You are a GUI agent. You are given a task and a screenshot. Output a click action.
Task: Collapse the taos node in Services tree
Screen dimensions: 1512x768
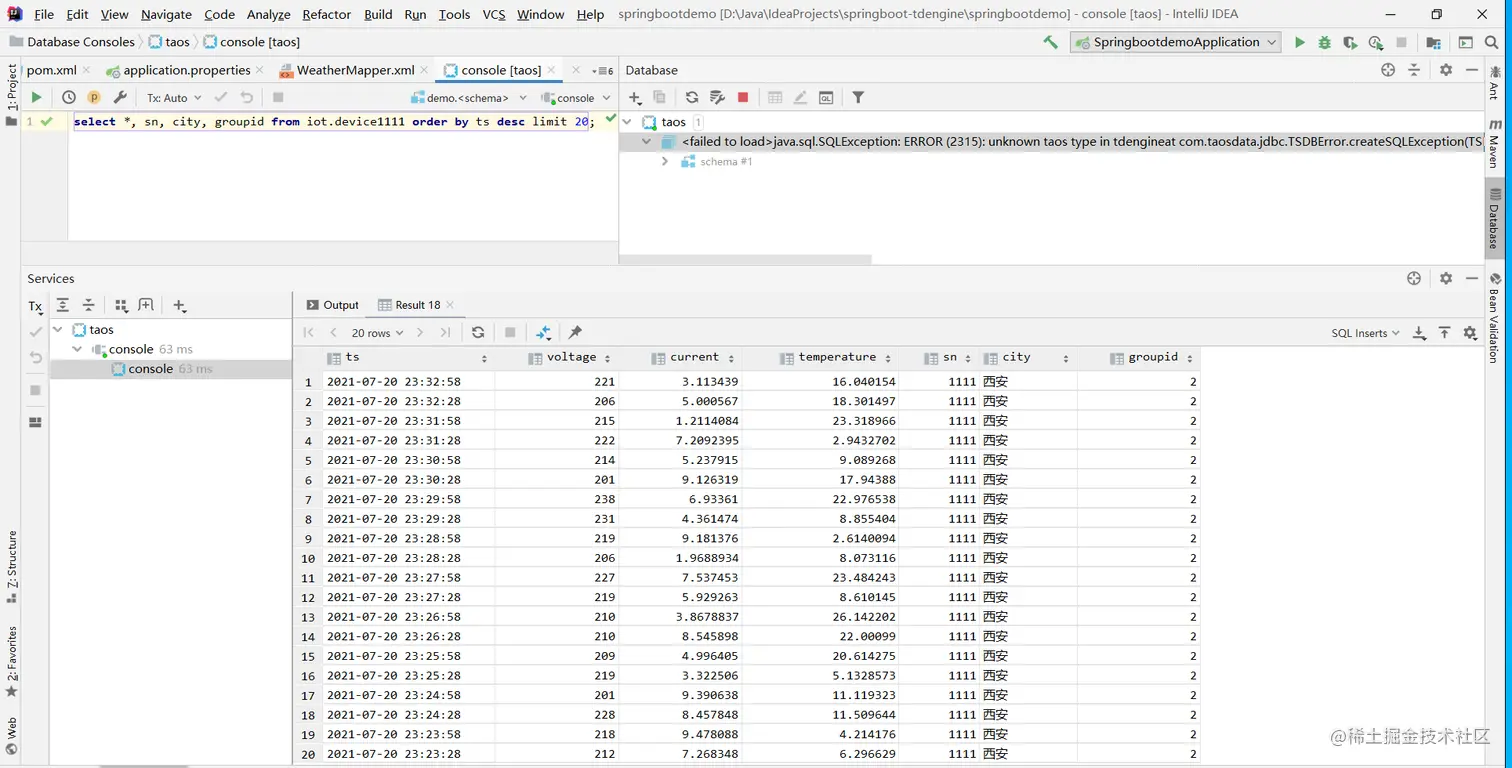pos(58,329)
